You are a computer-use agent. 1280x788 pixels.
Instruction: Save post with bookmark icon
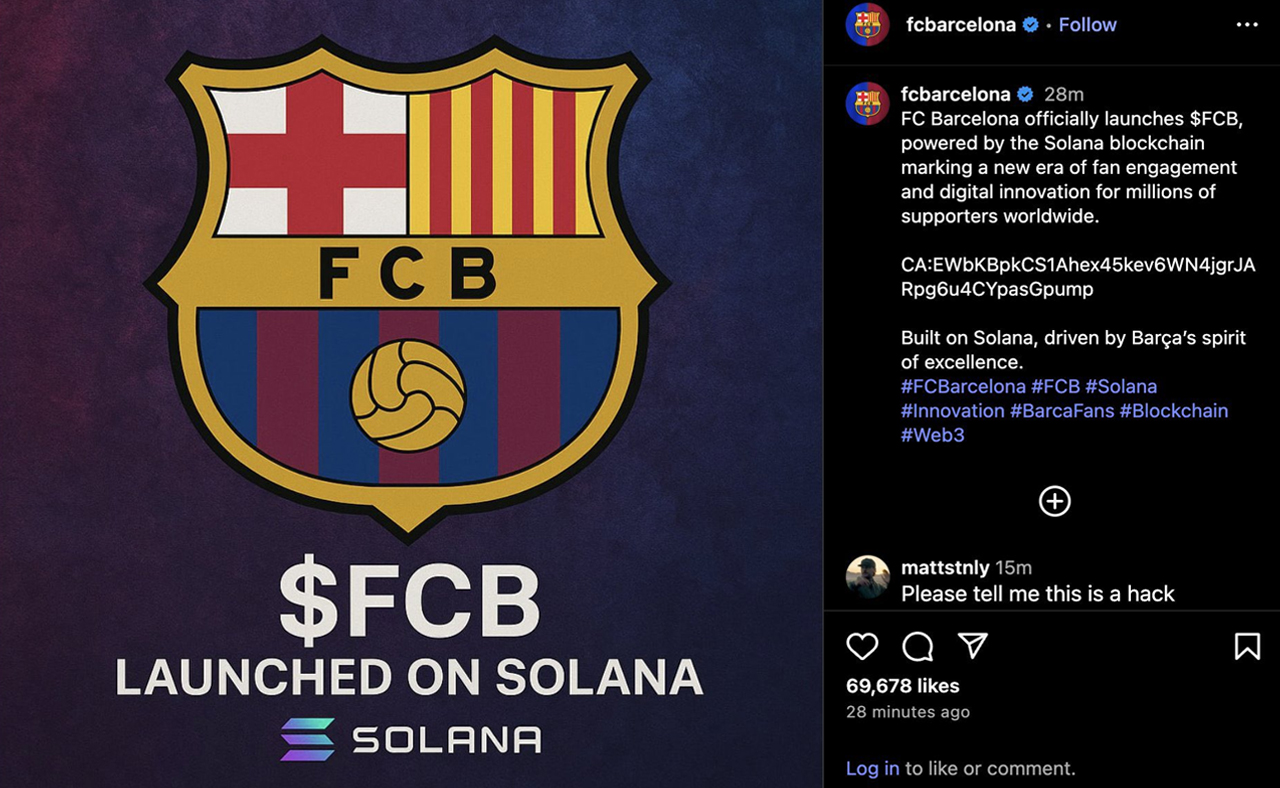click(x=1247, y=647)
